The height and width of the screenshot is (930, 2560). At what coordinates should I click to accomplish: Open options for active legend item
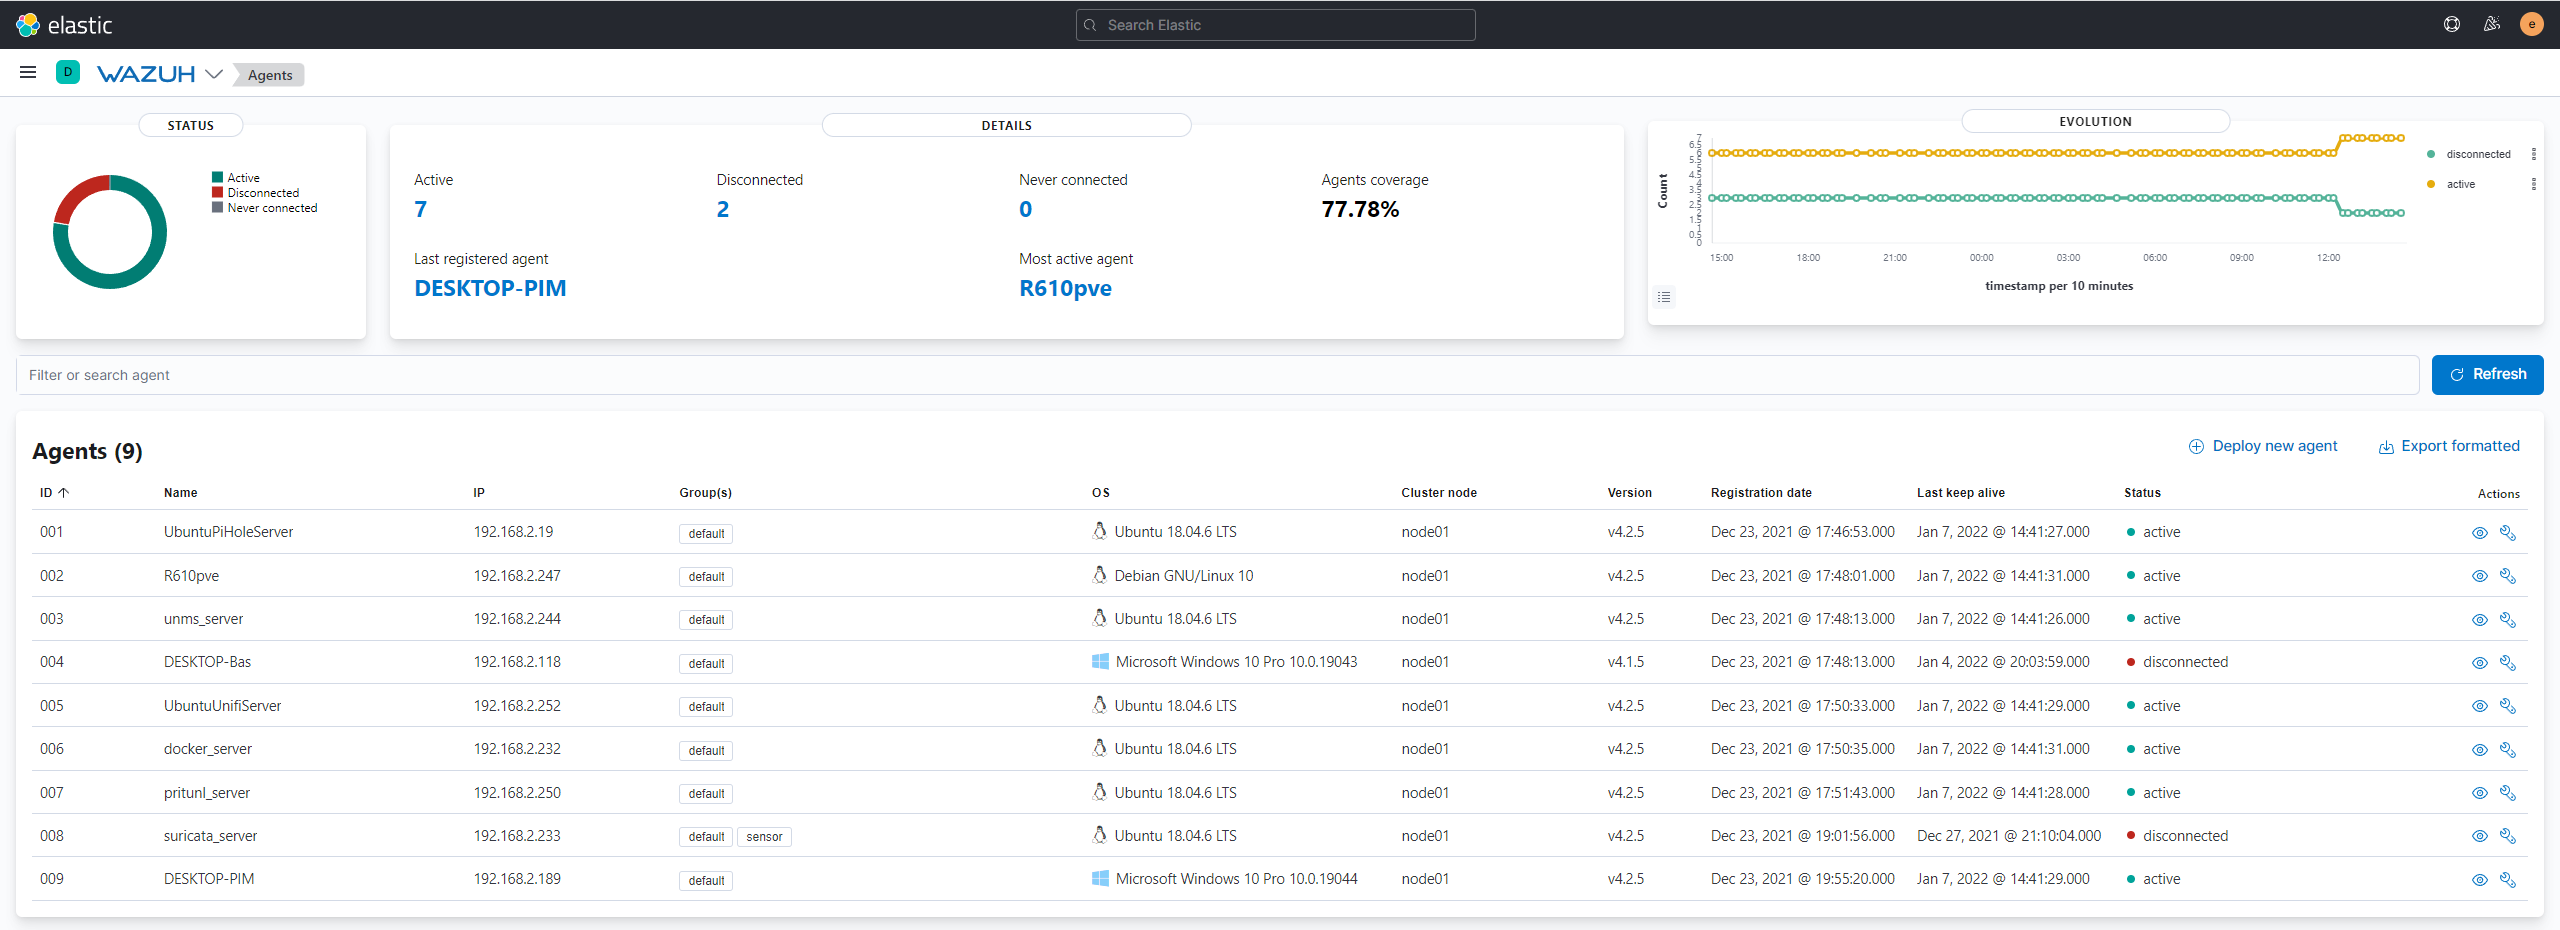click(x=2533, y=184)
